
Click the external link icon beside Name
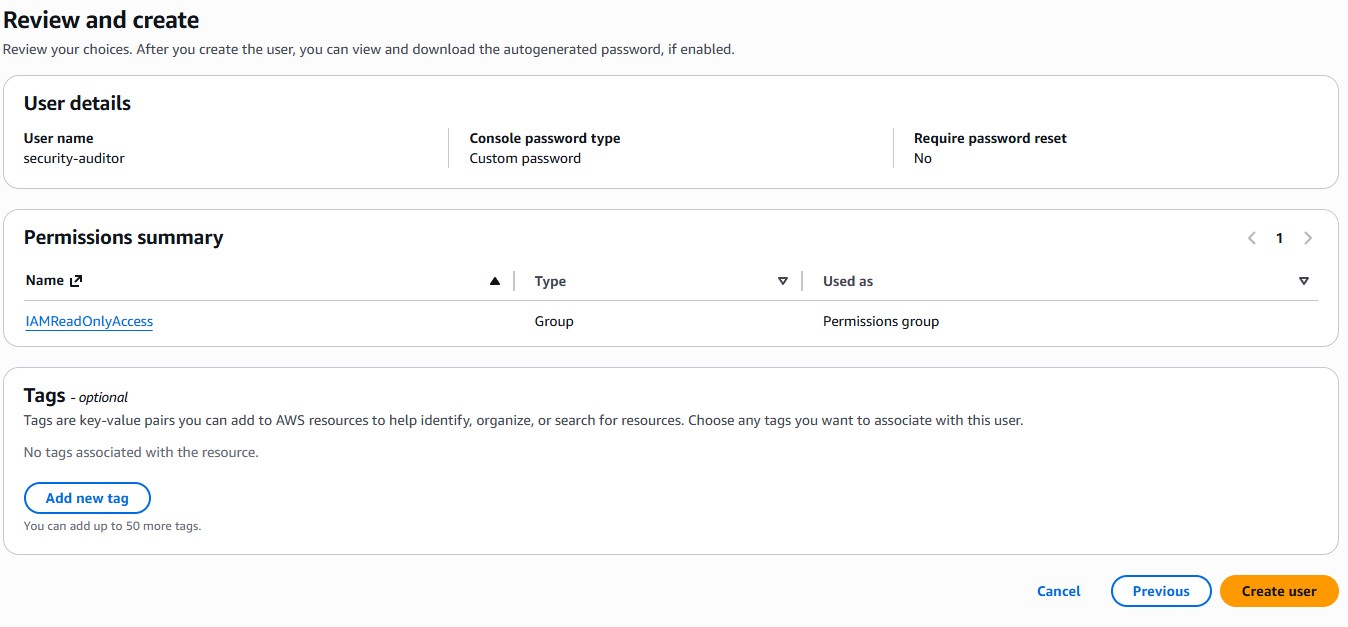(x=76, y=281)
